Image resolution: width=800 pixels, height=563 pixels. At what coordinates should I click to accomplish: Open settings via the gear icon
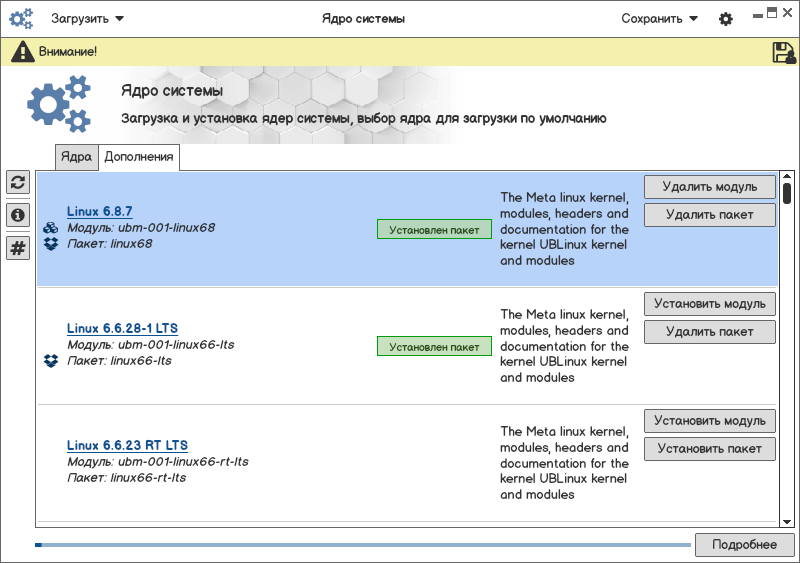tap(726, 19)
